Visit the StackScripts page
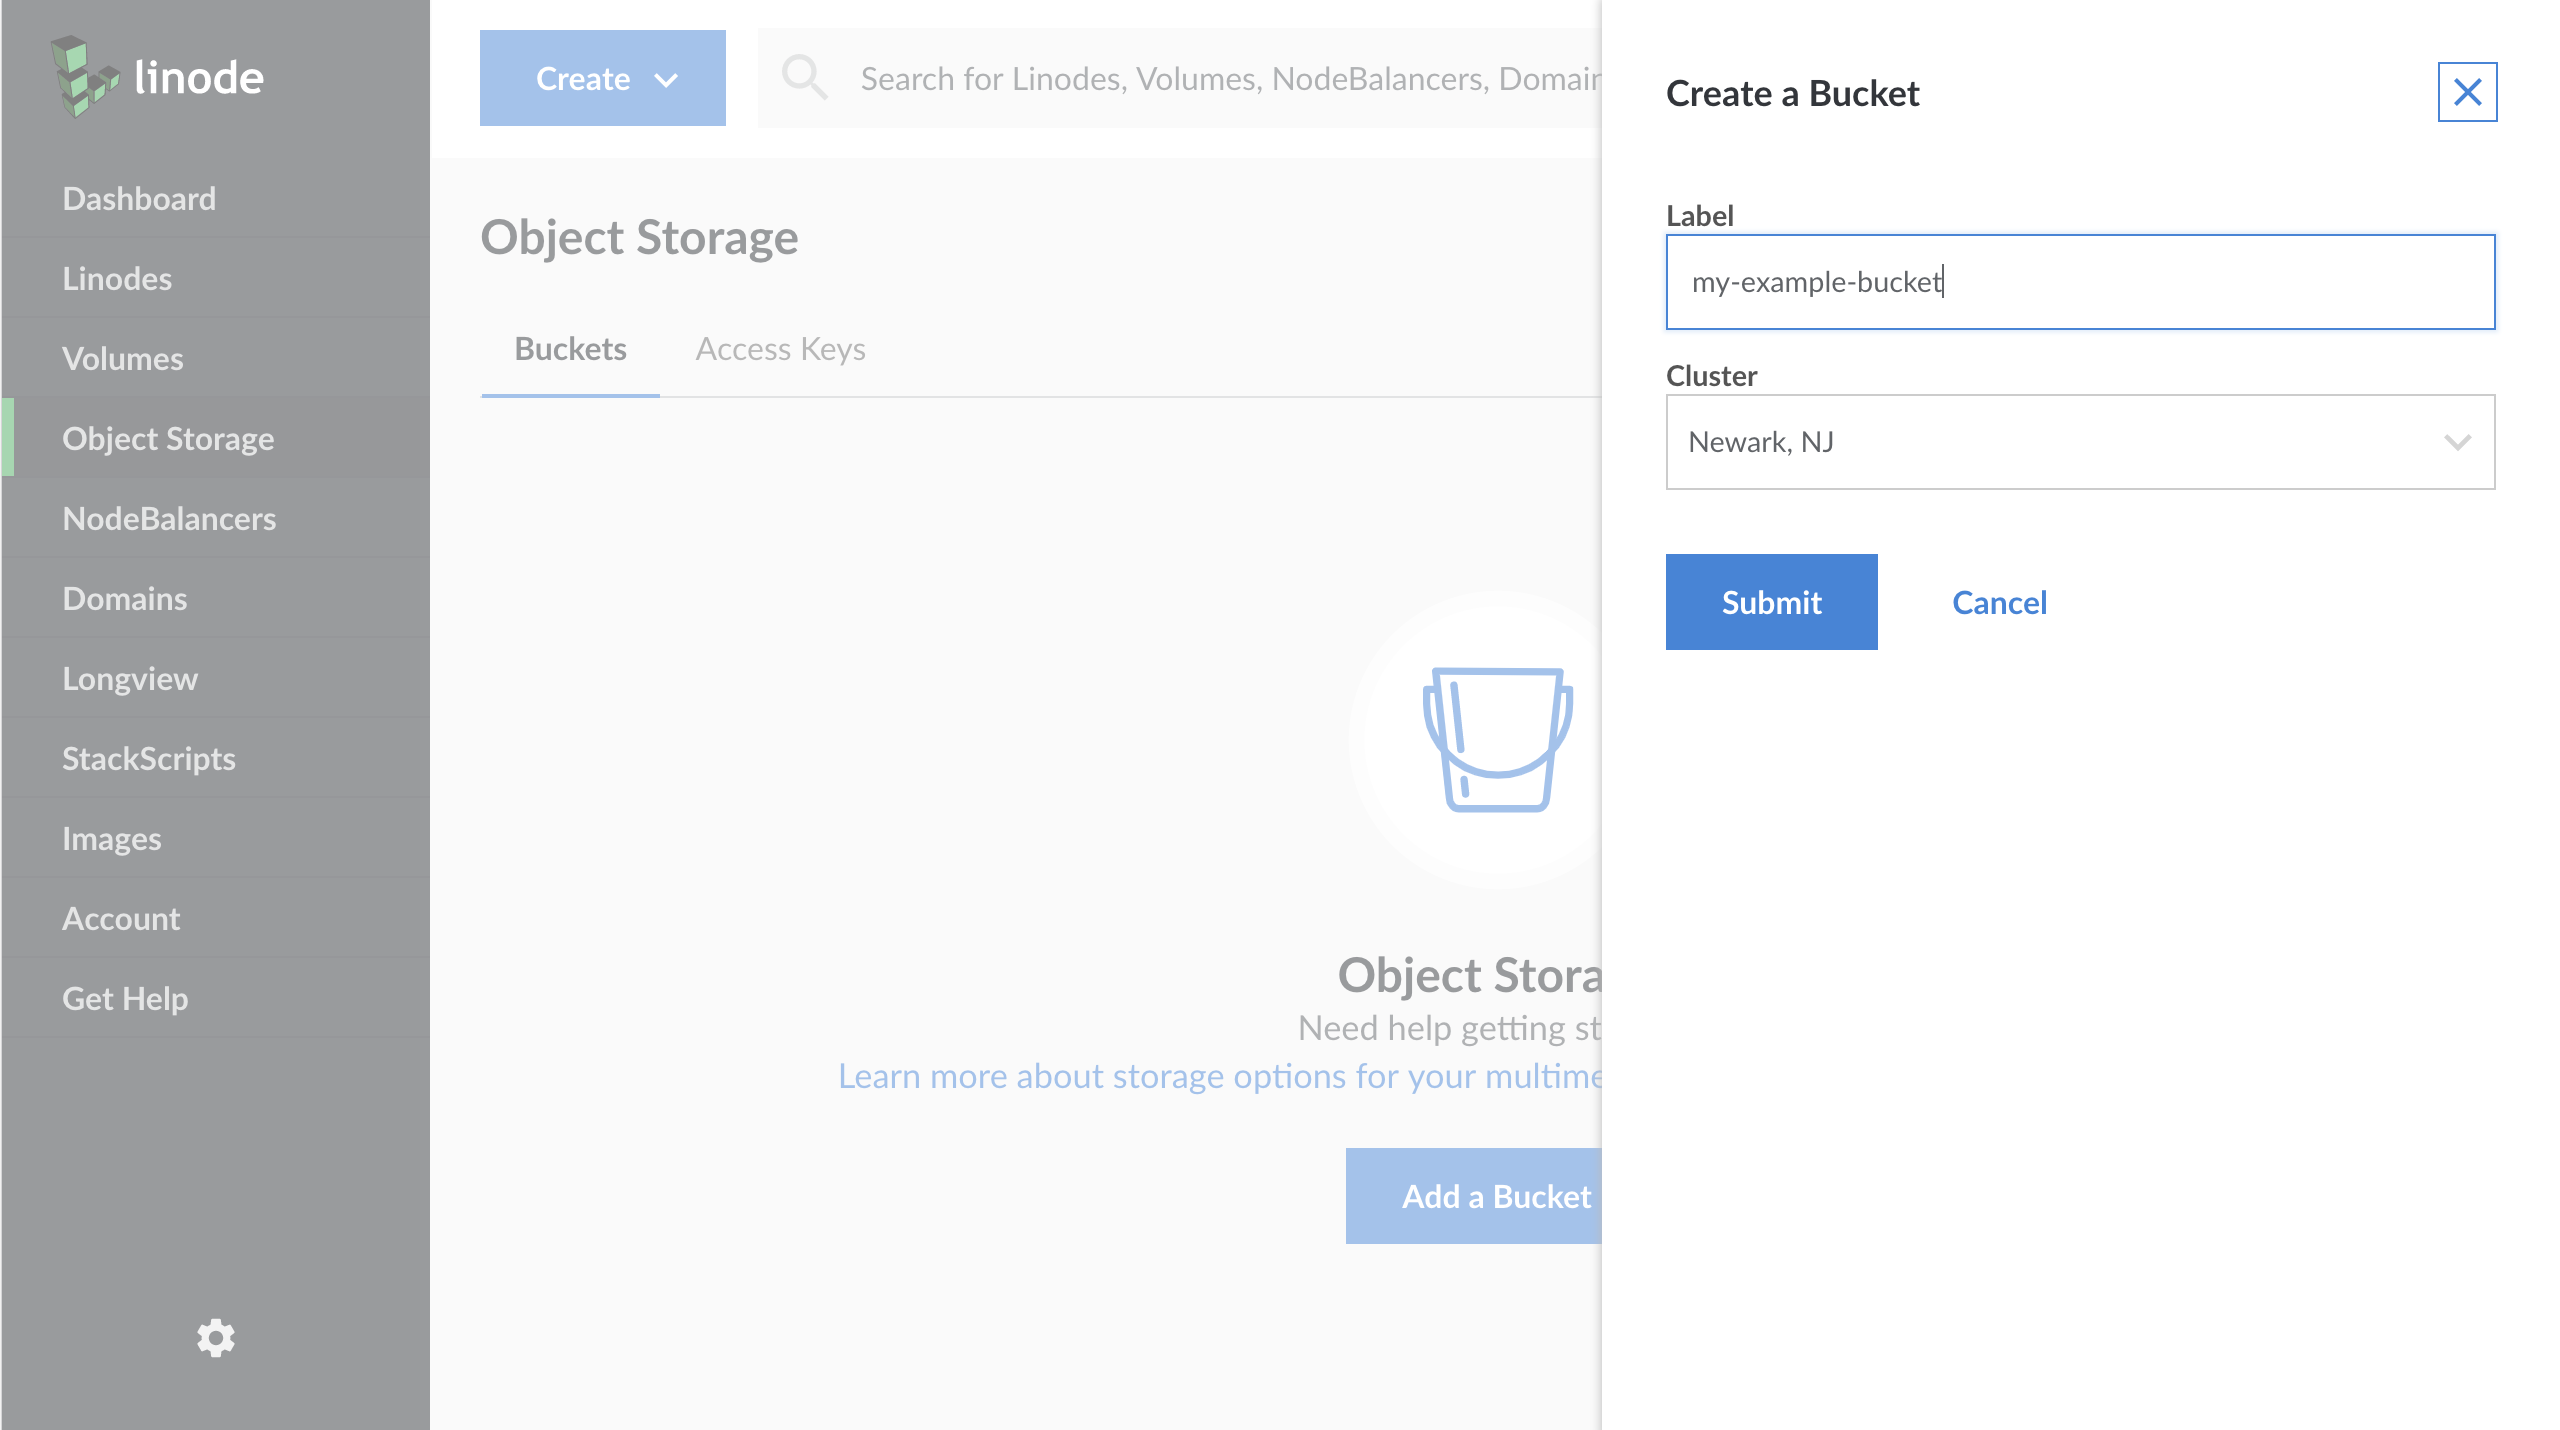This screenshot has height=1430, width=2560. coord(148,758)
